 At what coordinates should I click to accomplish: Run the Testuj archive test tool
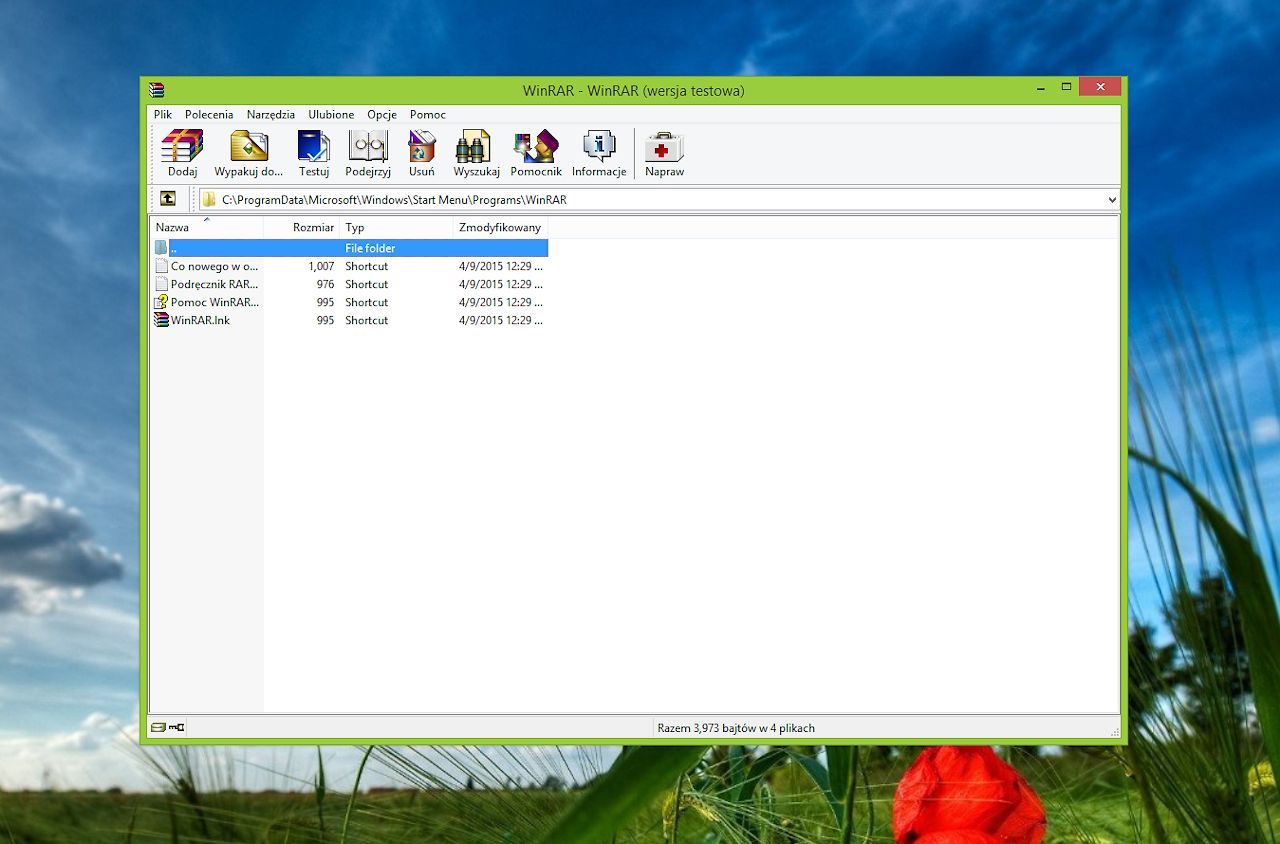click(314, 146)
